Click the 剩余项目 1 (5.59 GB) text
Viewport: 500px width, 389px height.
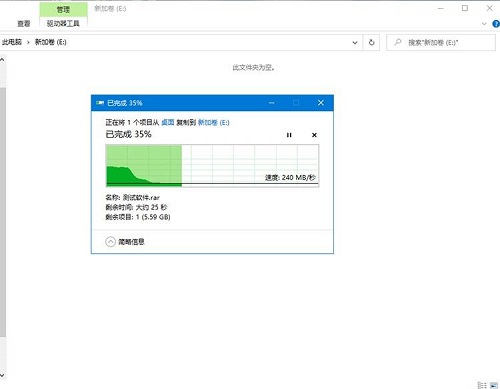coord(138,217)
